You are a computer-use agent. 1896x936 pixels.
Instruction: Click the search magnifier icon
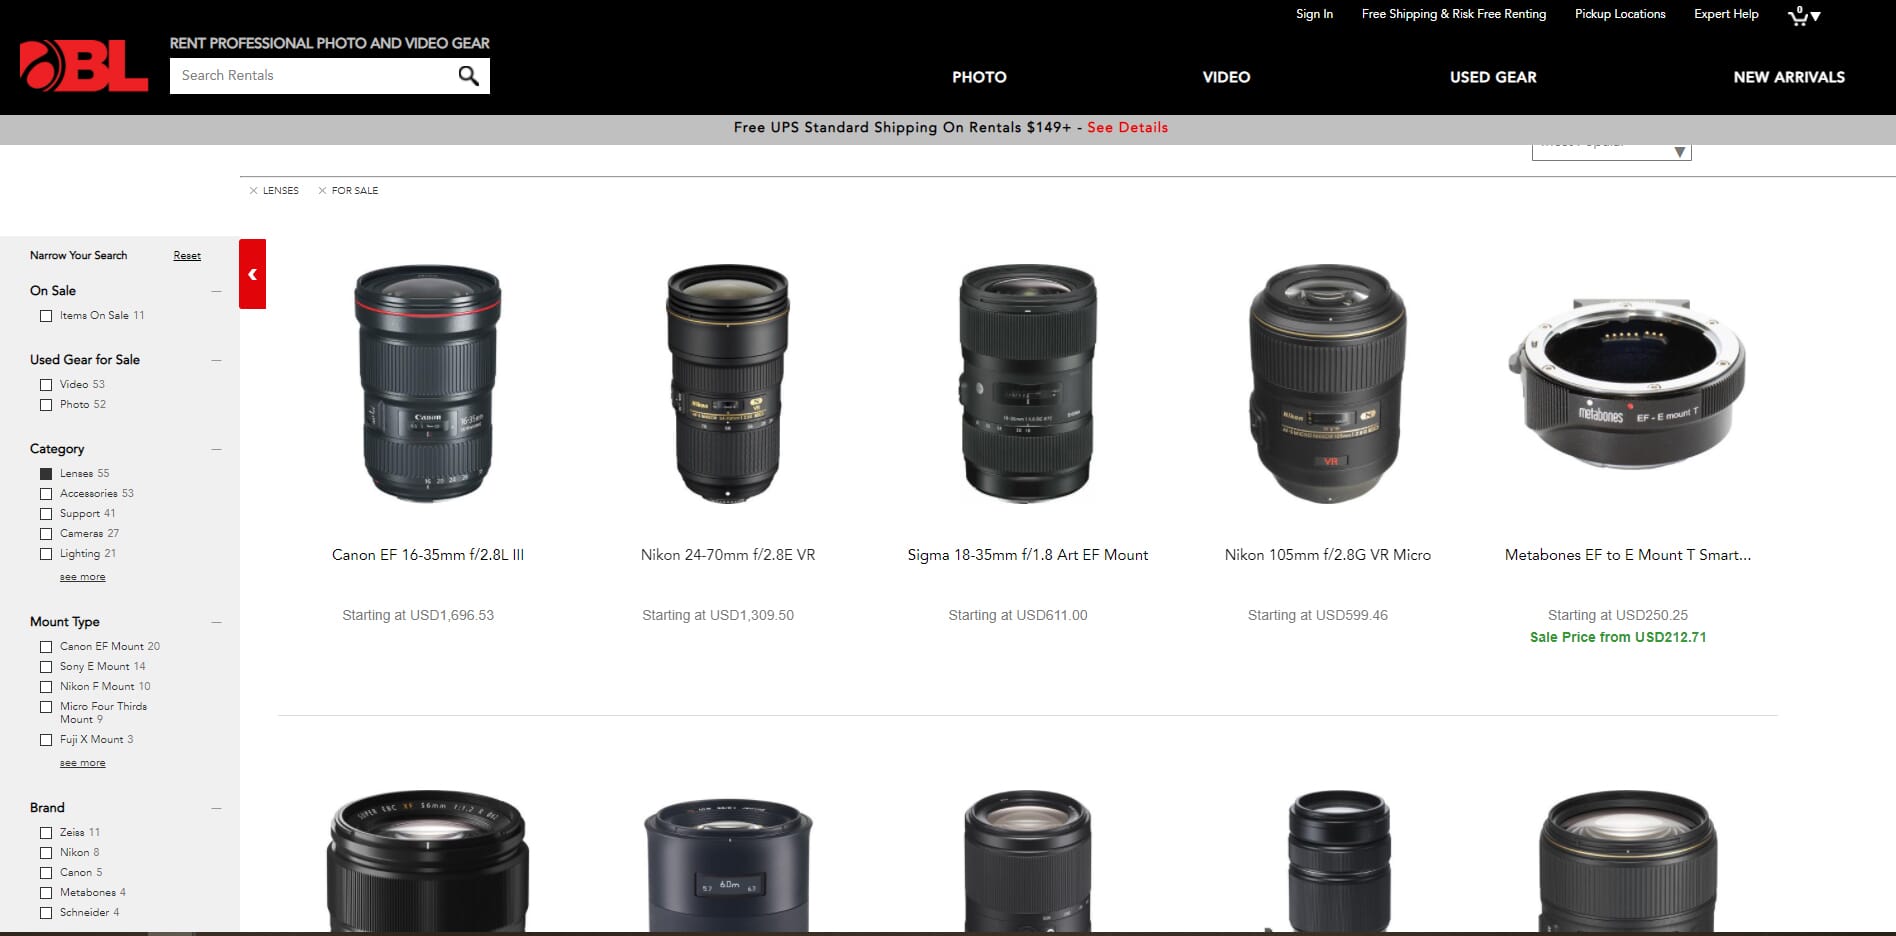point(468,76)
